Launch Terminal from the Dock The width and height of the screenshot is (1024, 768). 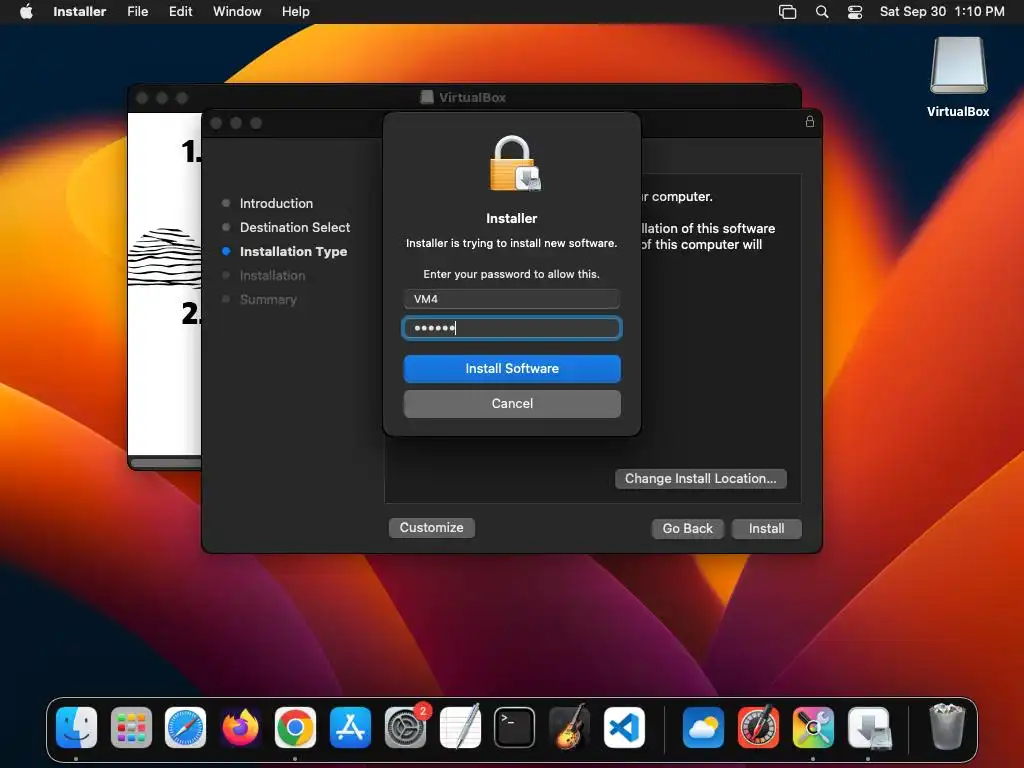[x=515, y=728]
